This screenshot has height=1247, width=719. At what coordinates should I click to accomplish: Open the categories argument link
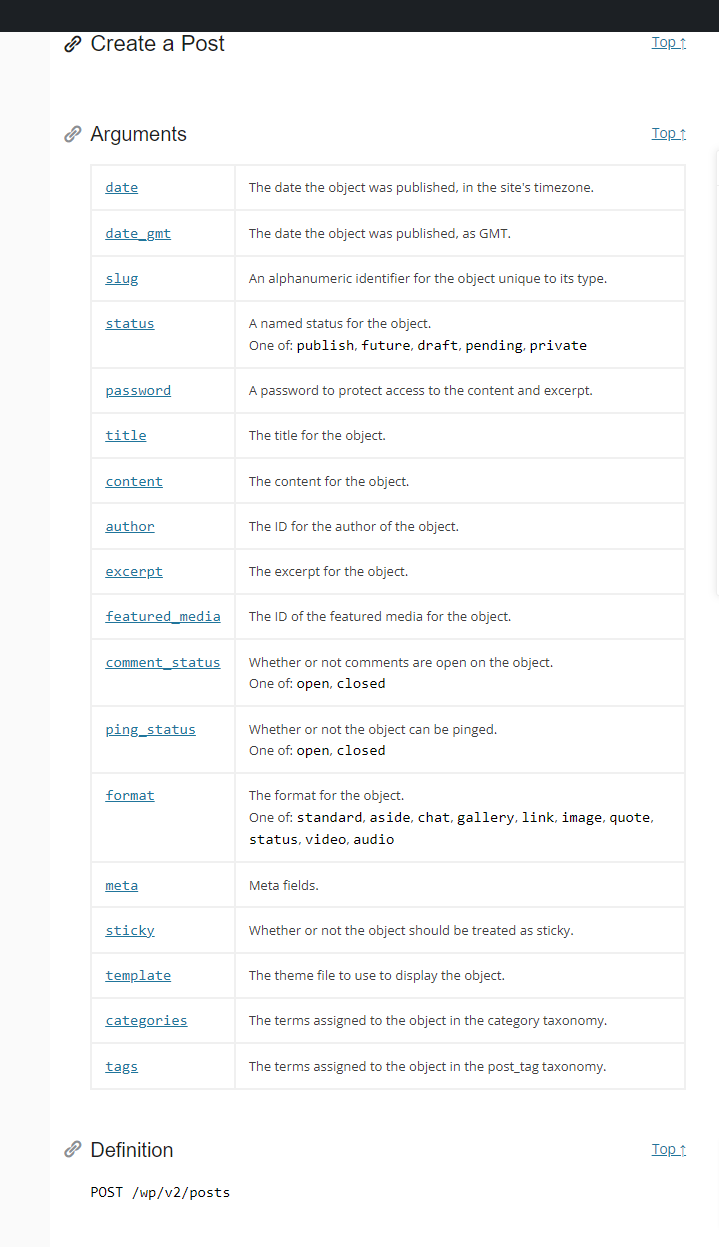pos(146,1021)
